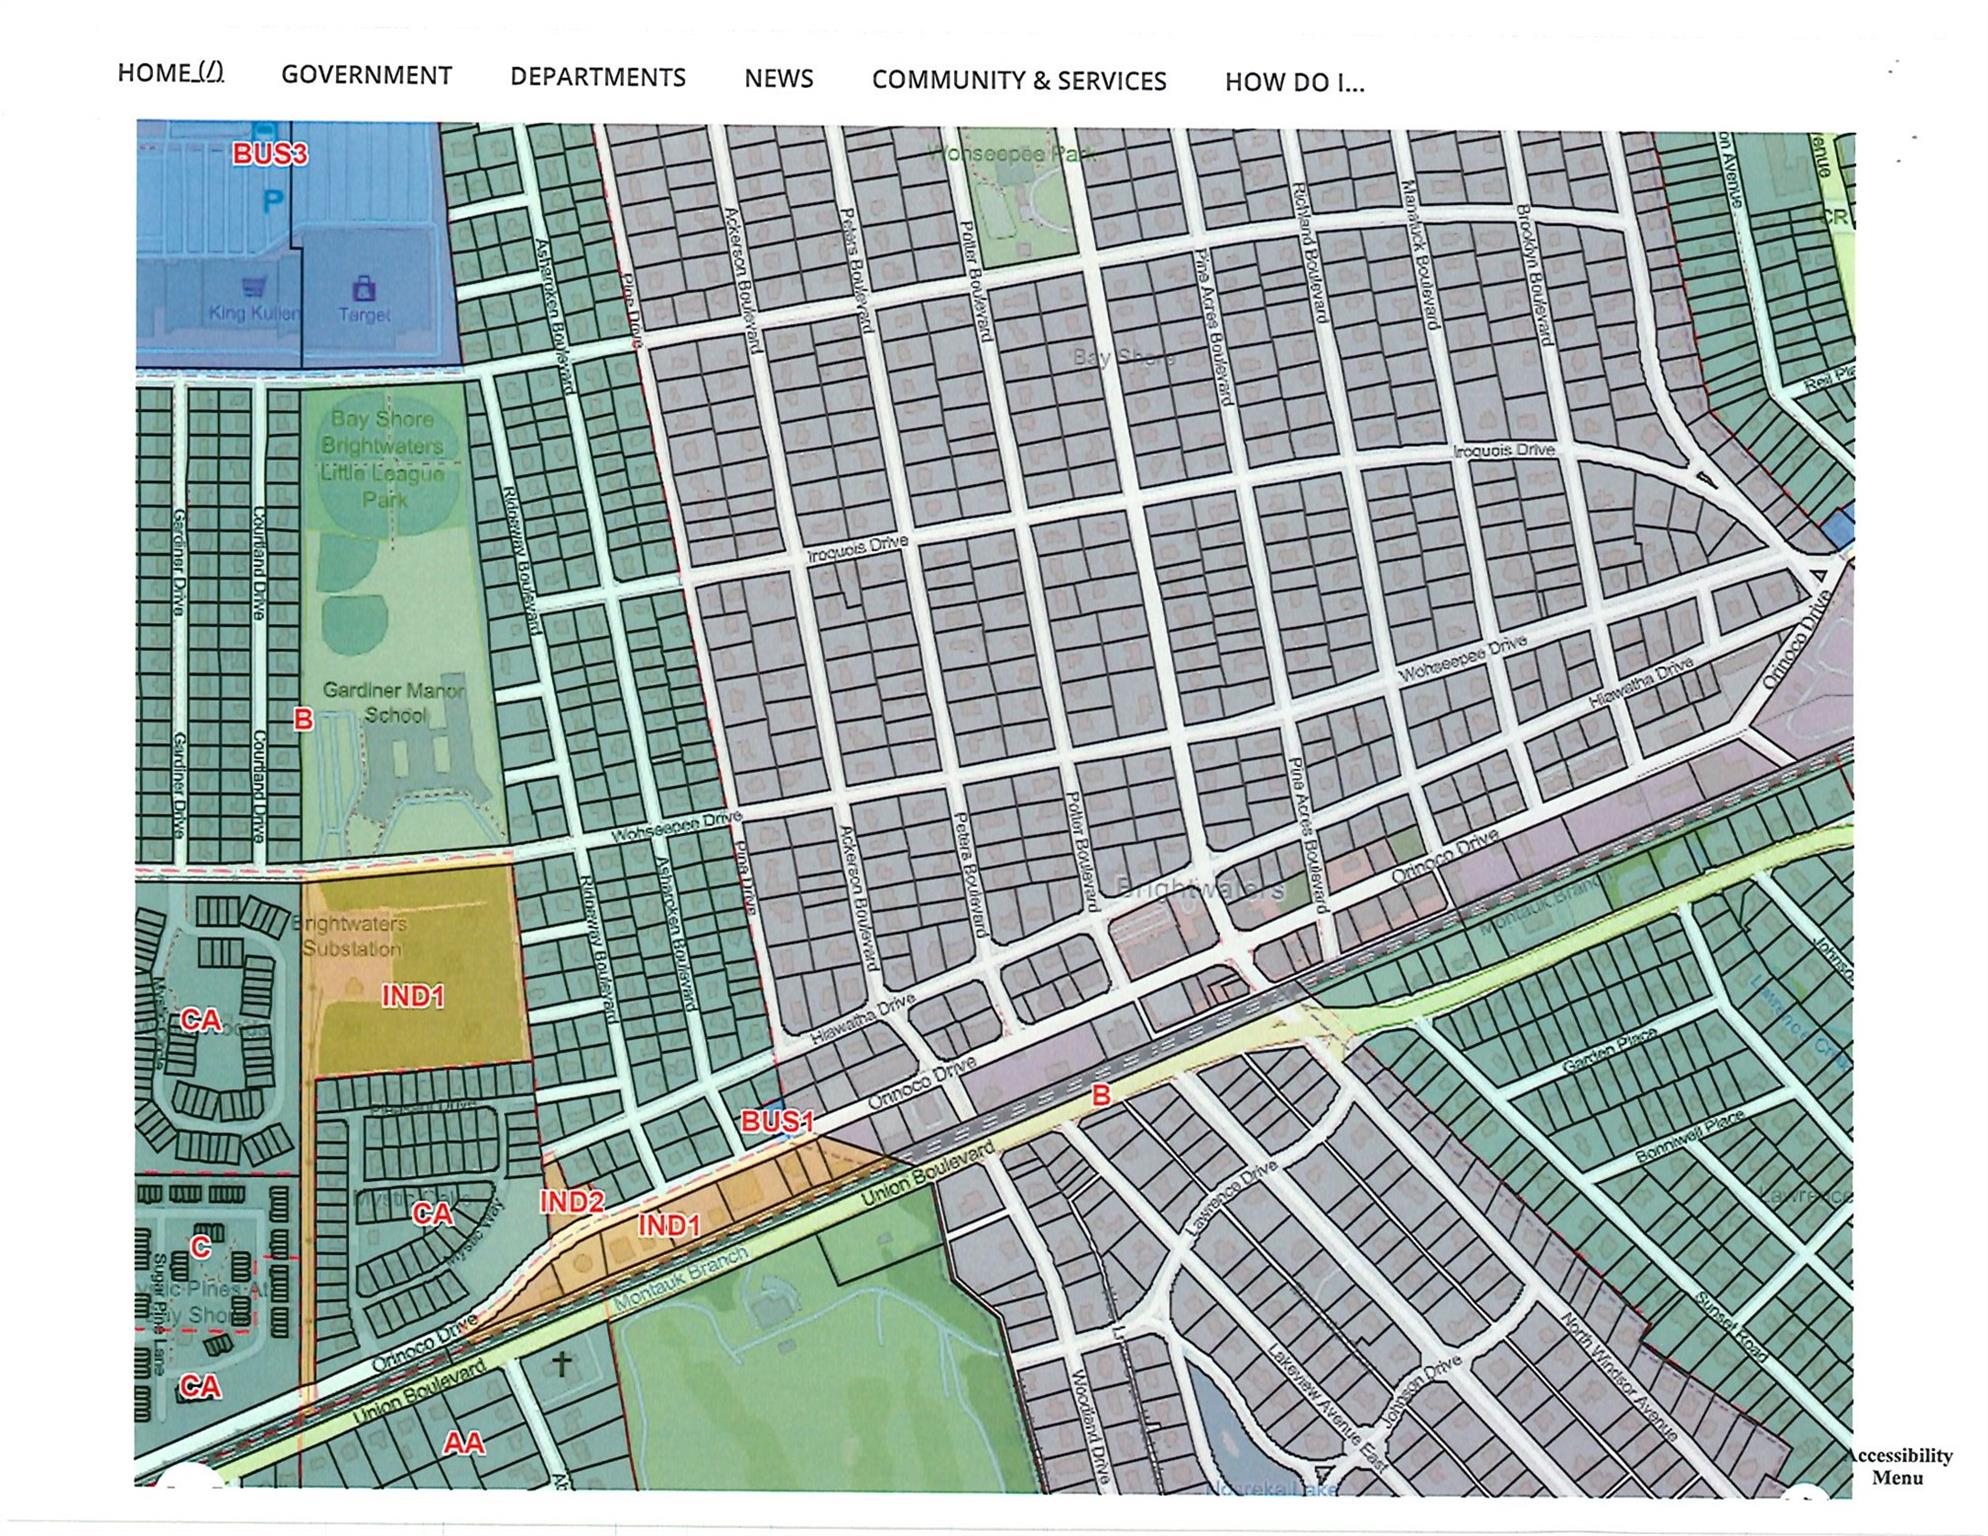Click the red AA zone label
This screenshot has width=1988, height=1536.
[x=463, y=1443]
